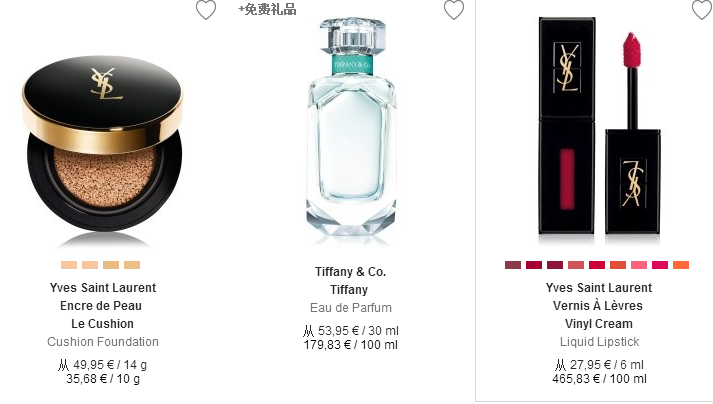Choose the light pink lipstick swatch
Screen dimensions: 713x404
click(639, 265)
